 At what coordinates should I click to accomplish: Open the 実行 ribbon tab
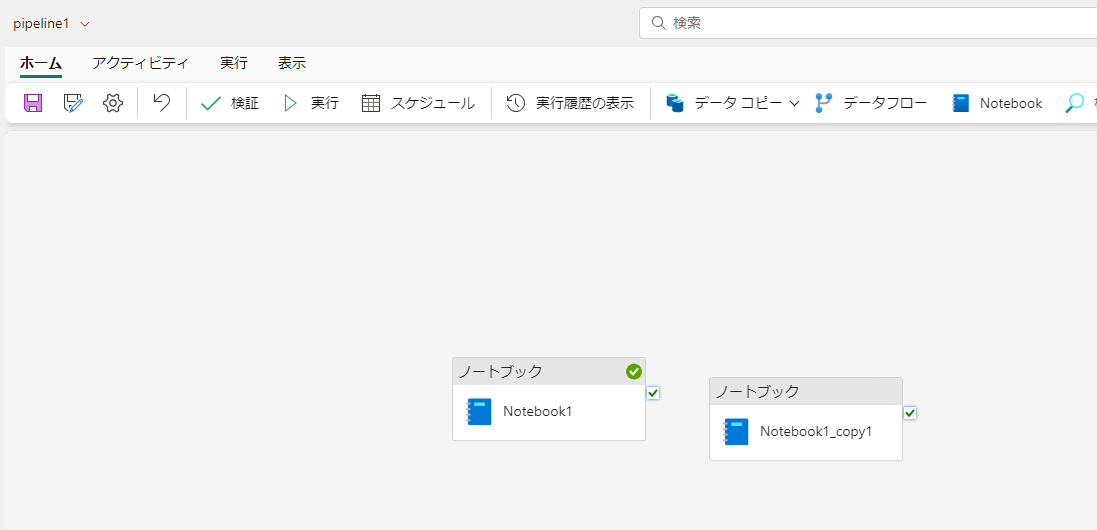click(234, 63)
